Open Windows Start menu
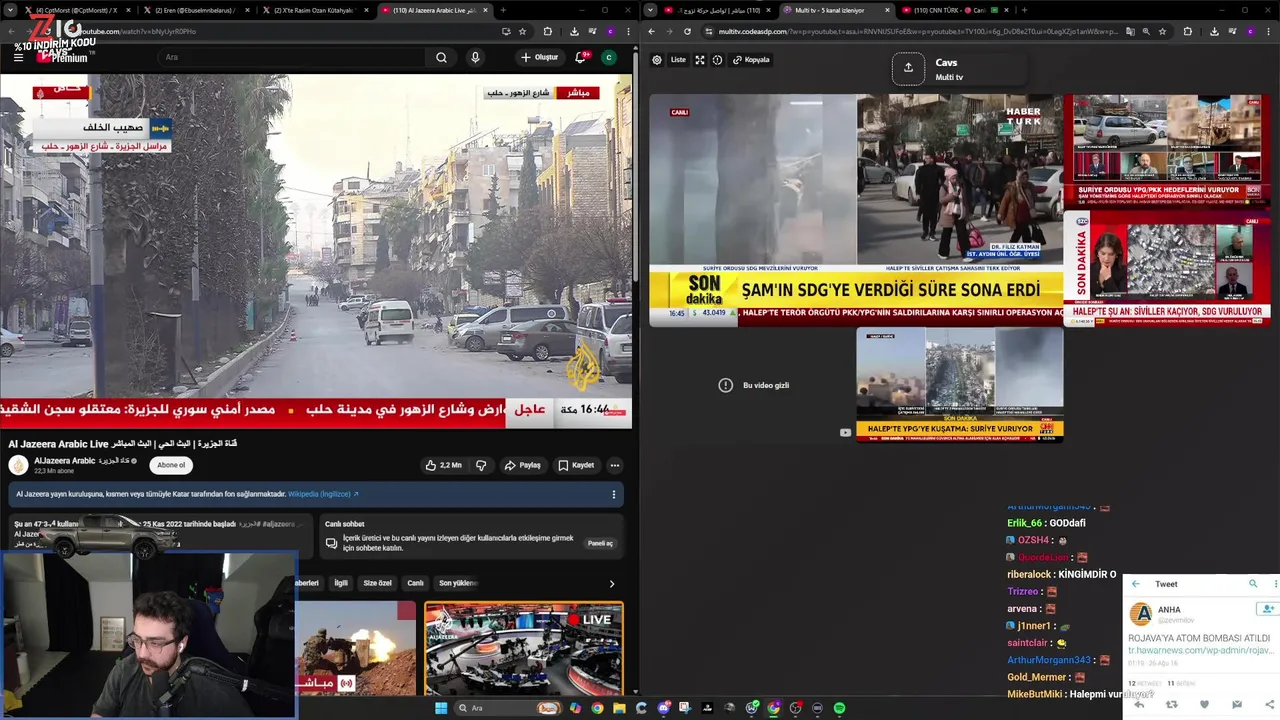 coord(441,708)
